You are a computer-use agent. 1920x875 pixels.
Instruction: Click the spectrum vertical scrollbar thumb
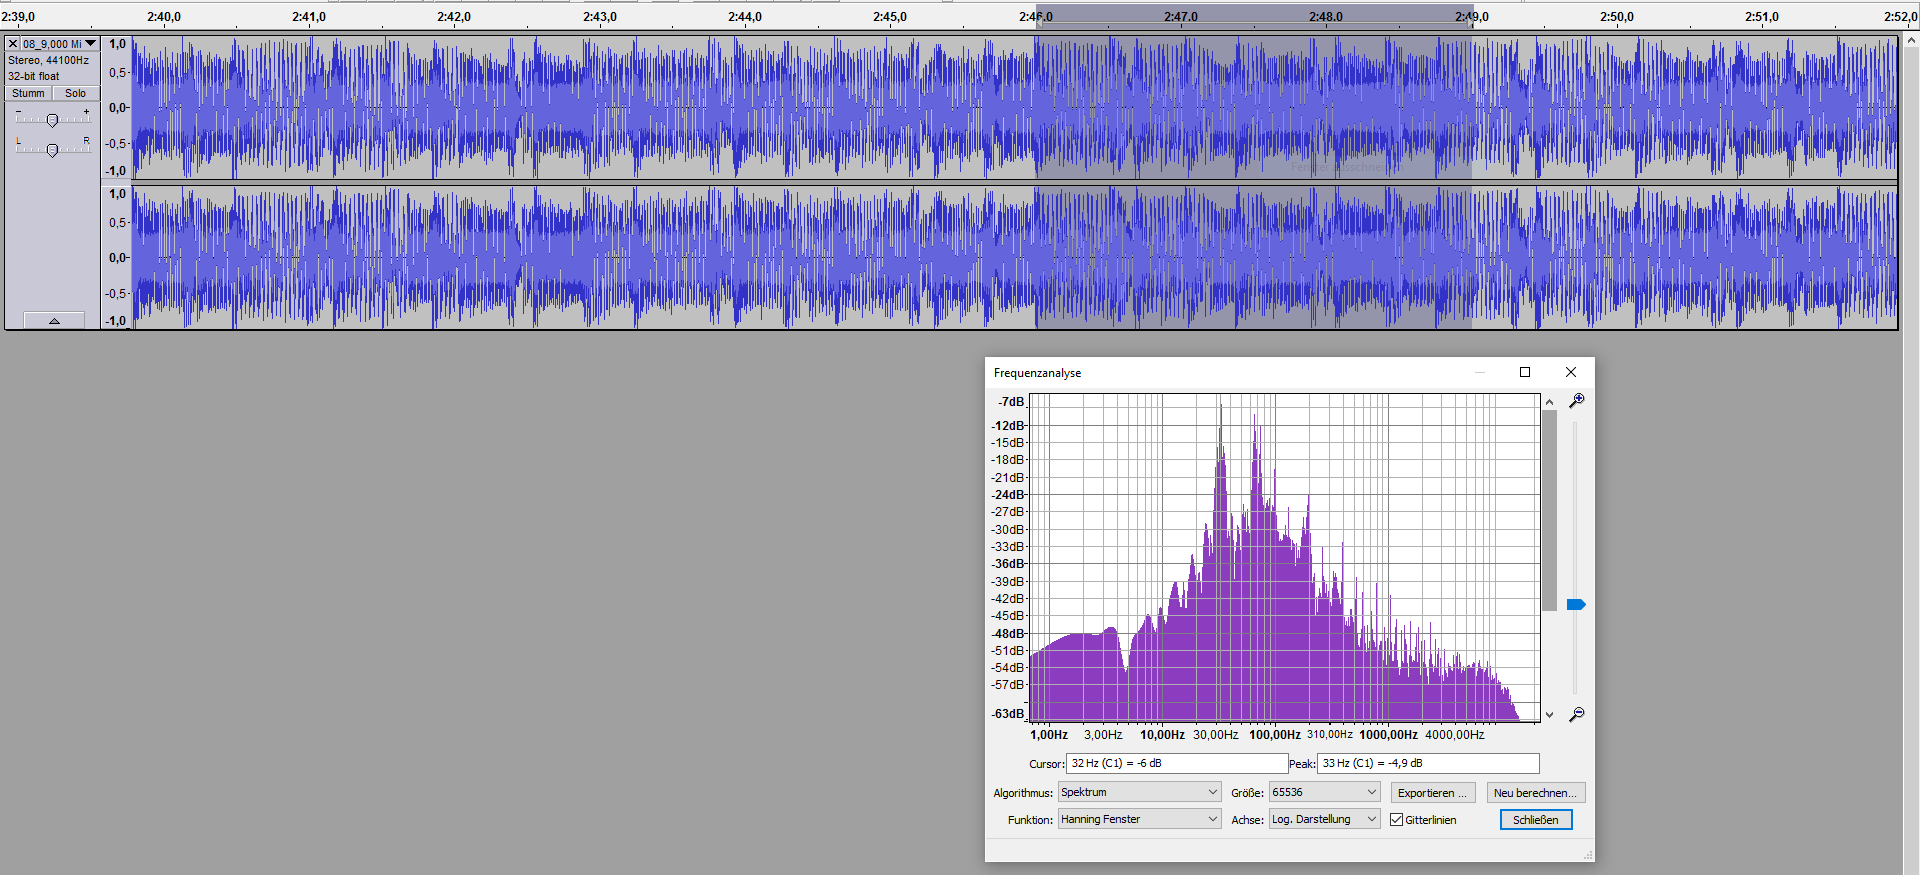pos(1549,510)
